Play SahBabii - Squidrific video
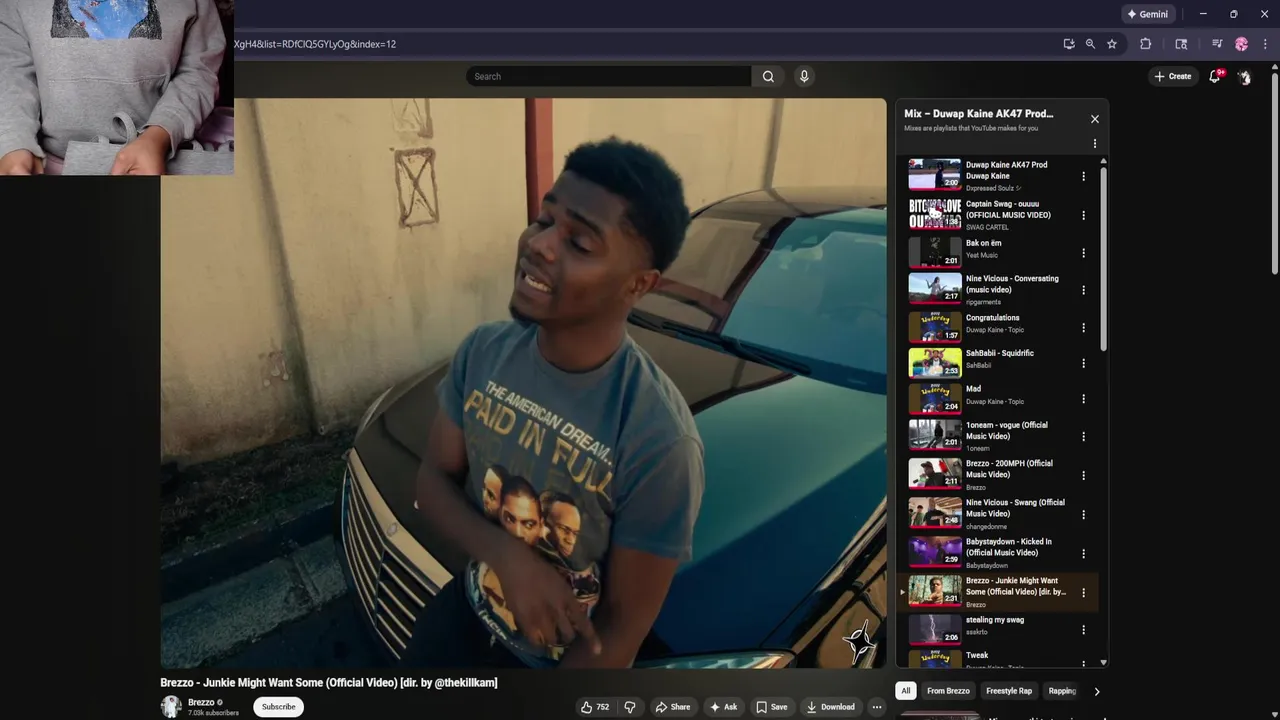1280x720 pixels. point(934,362)
